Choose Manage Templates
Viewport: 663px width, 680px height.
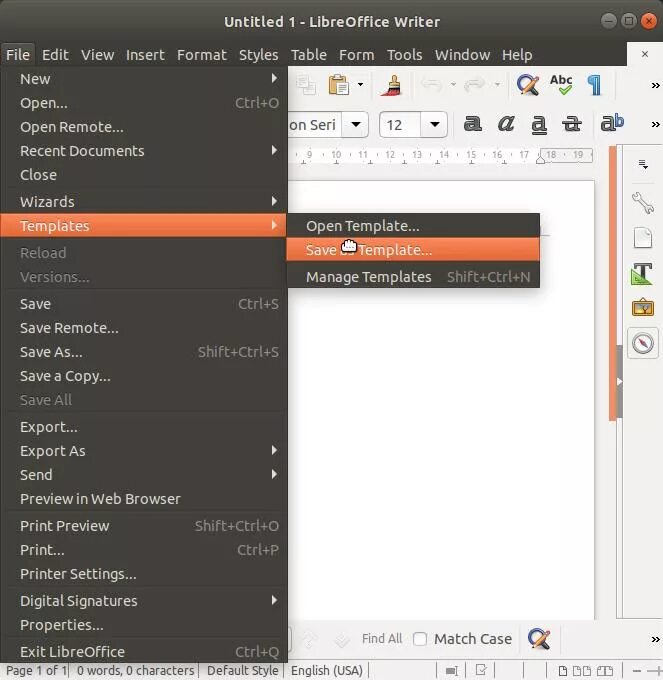click(x=413, y=277)
